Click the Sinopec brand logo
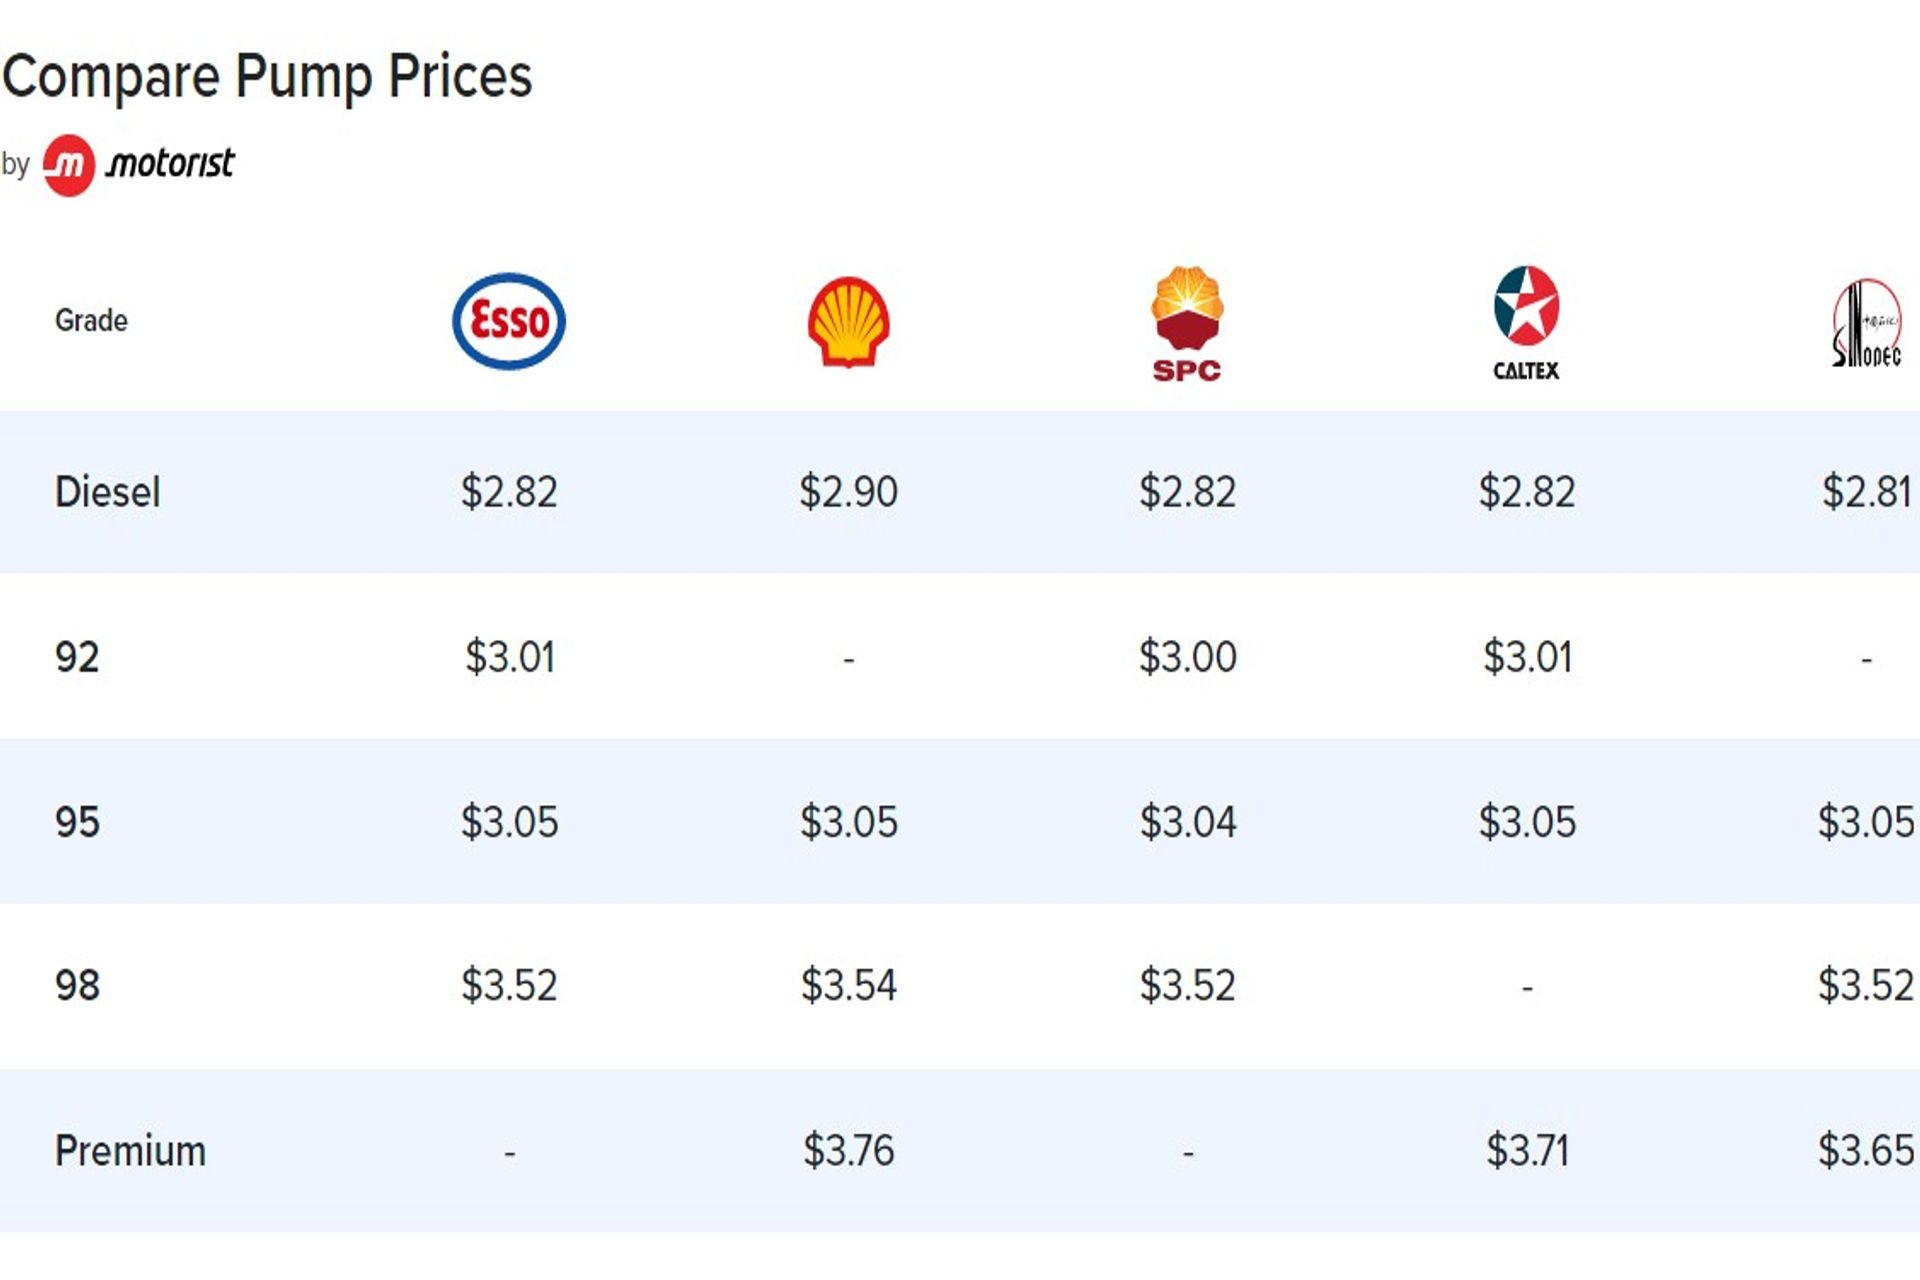1920x1280 pixels. pos(1866,323)
